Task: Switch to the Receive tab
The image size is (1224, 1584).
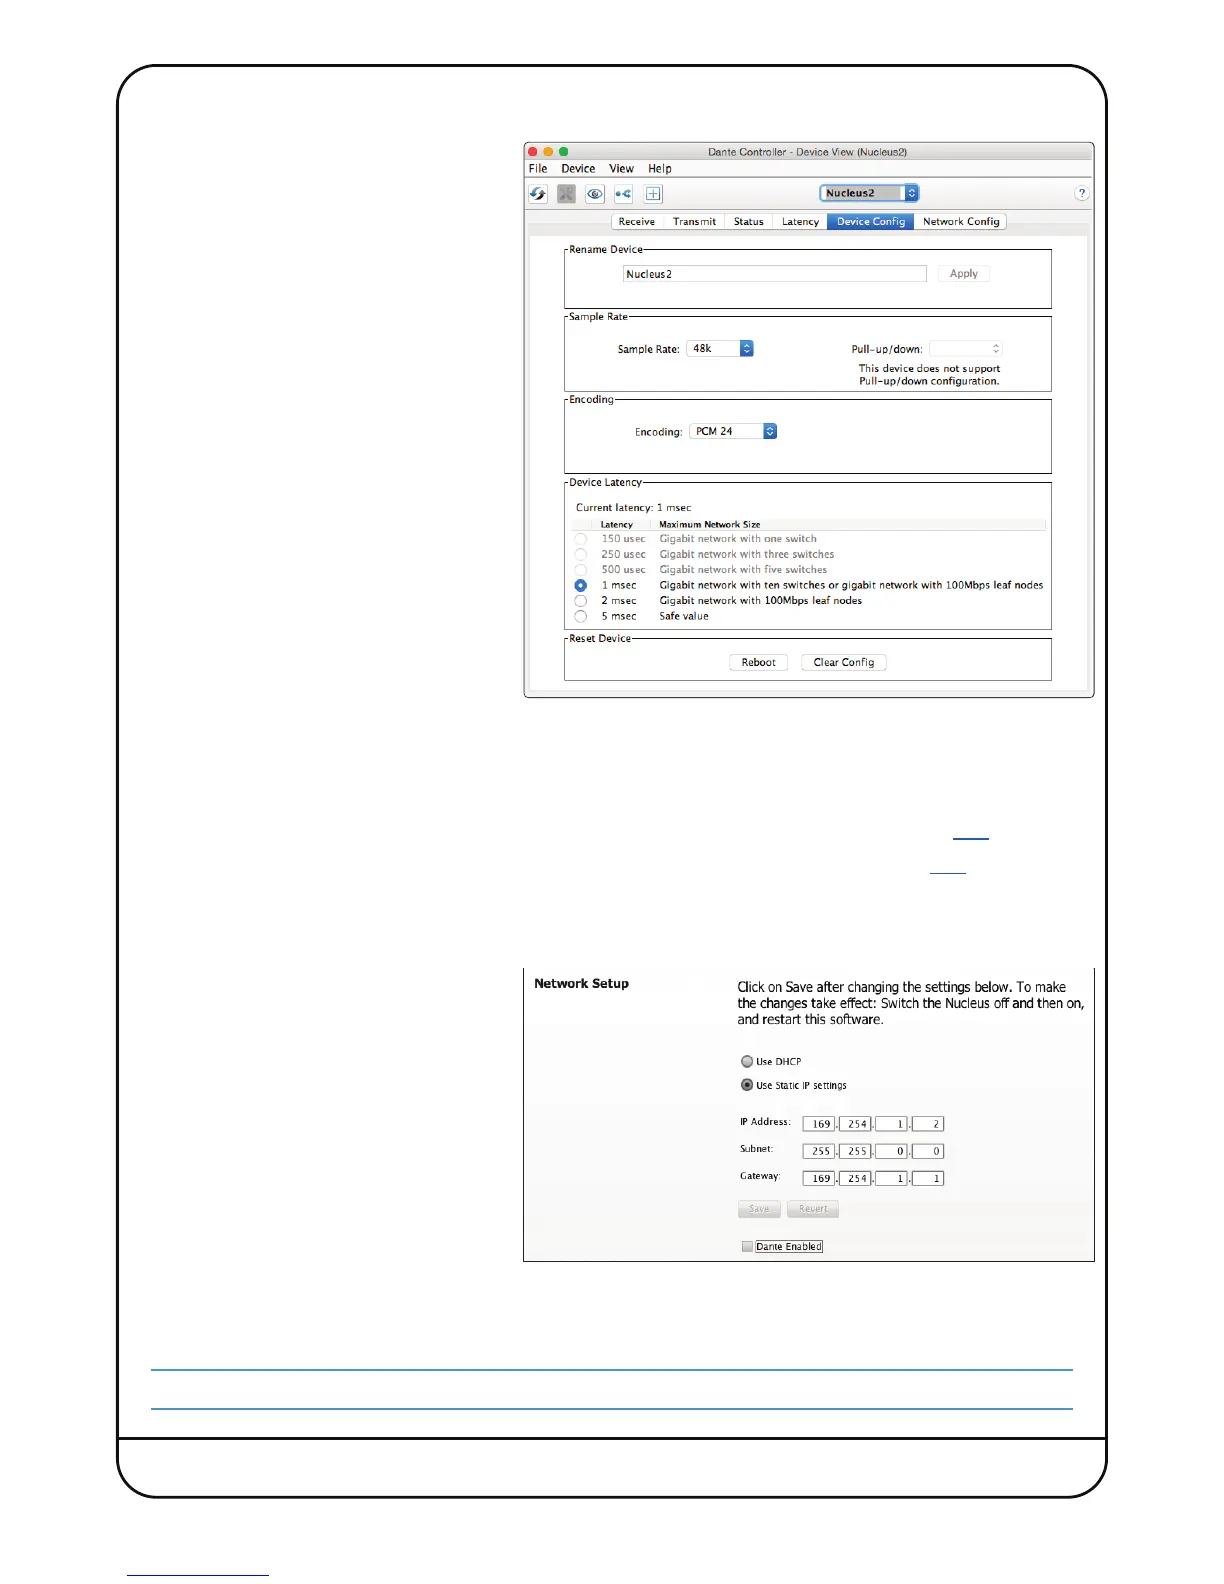Action: click(x=637, y=222)
